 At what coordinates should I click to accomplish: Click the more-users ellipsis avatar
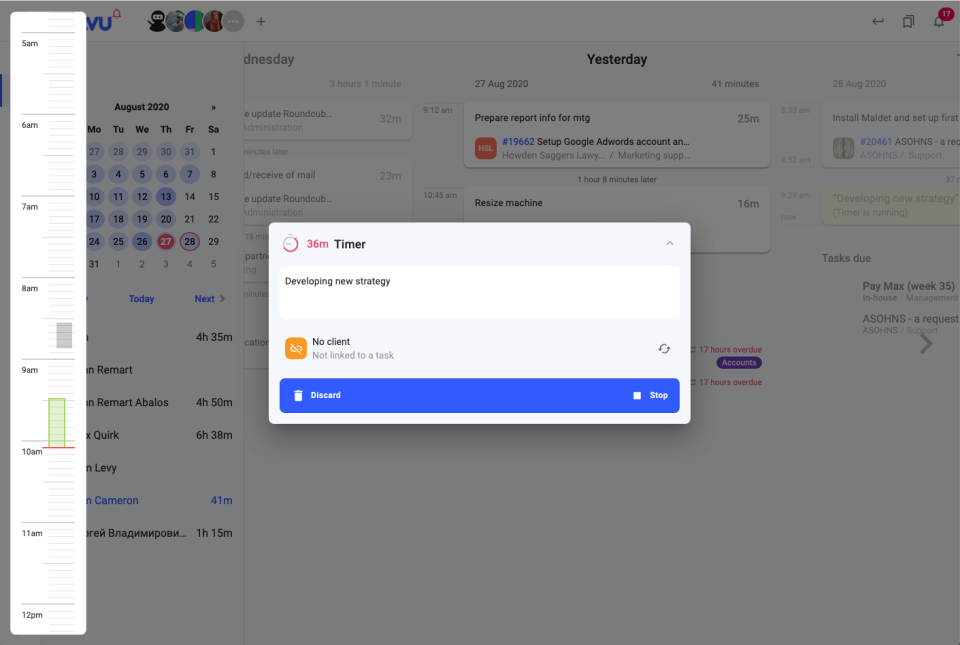[x=233, y=21]
